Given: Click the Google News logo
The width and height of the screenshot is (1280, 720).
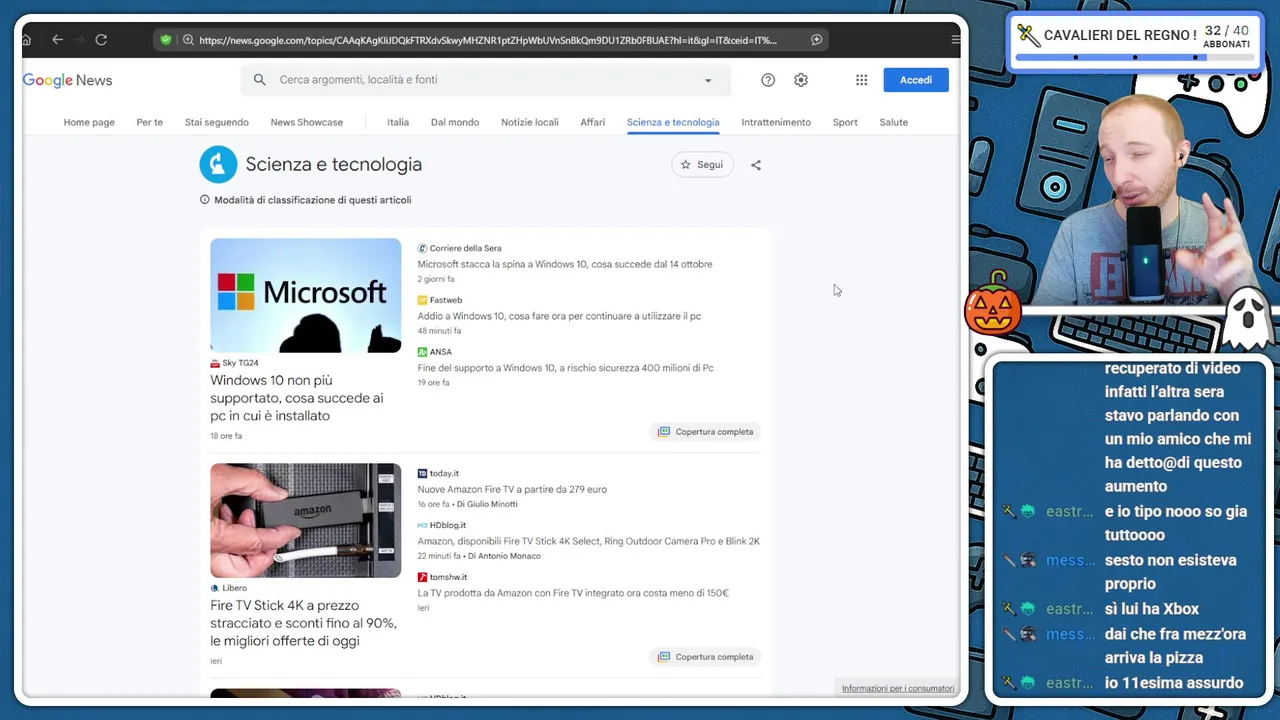Looking at the screenshot, I should 67,80.
